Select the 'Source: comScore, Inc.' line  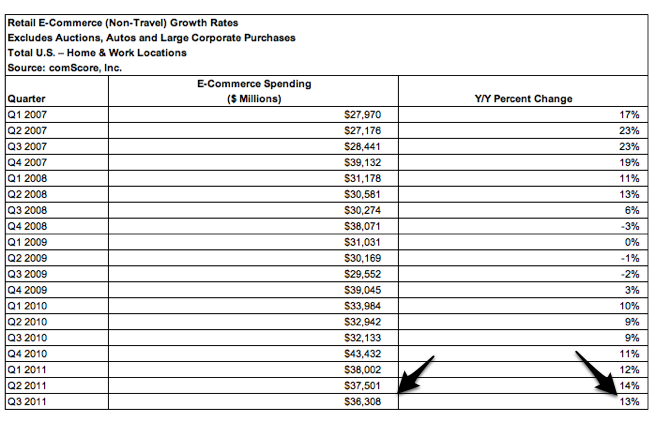click(x=66, y=66)
